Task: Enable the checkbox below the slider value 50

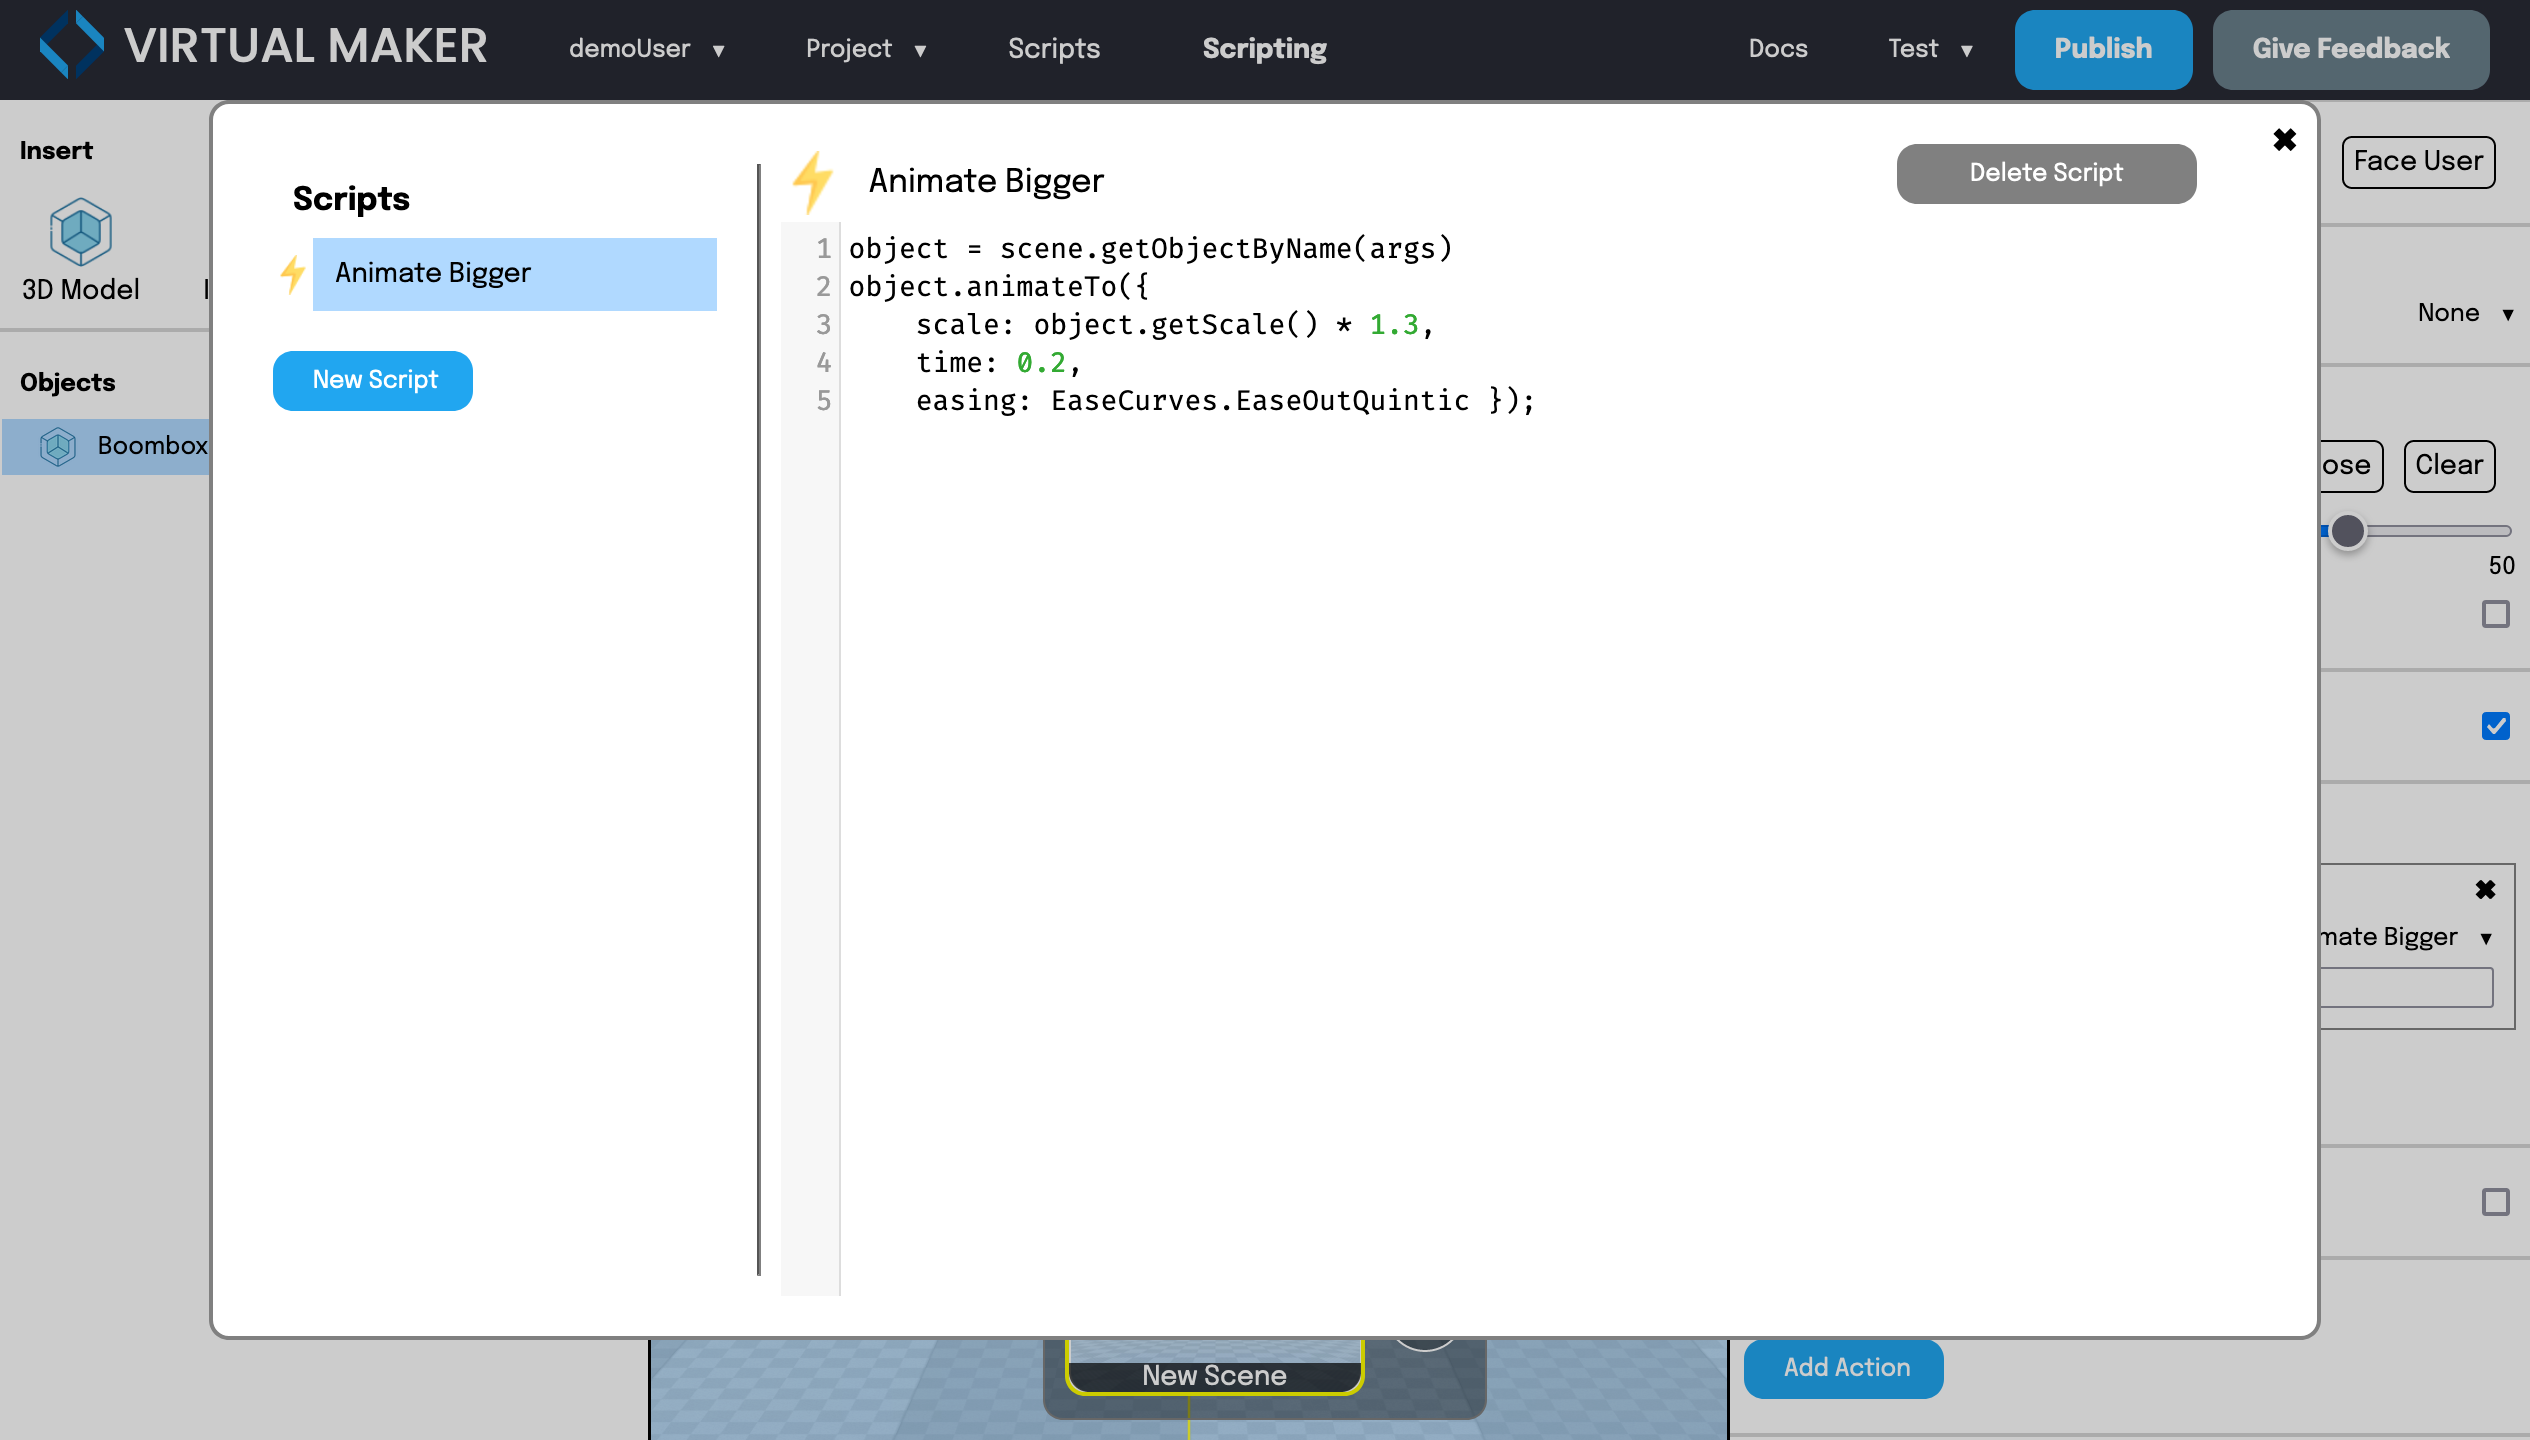Action: [2495, 614]
